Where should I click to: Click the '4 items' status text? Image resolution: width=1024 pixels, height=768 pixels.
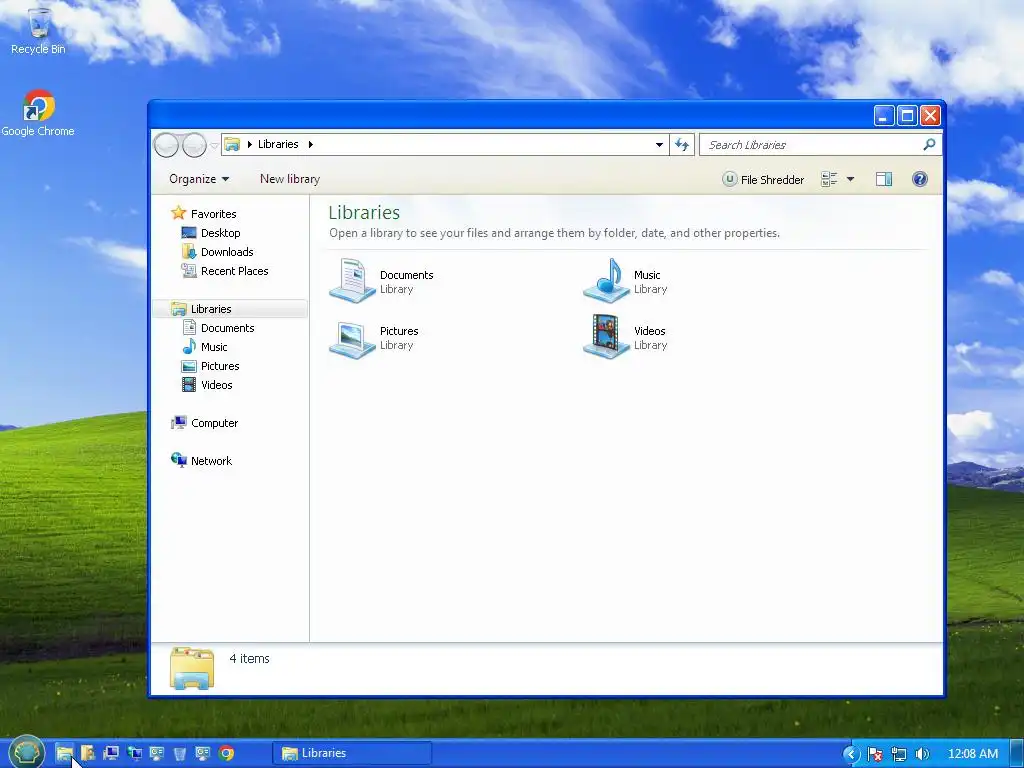[x=249, y=658]
